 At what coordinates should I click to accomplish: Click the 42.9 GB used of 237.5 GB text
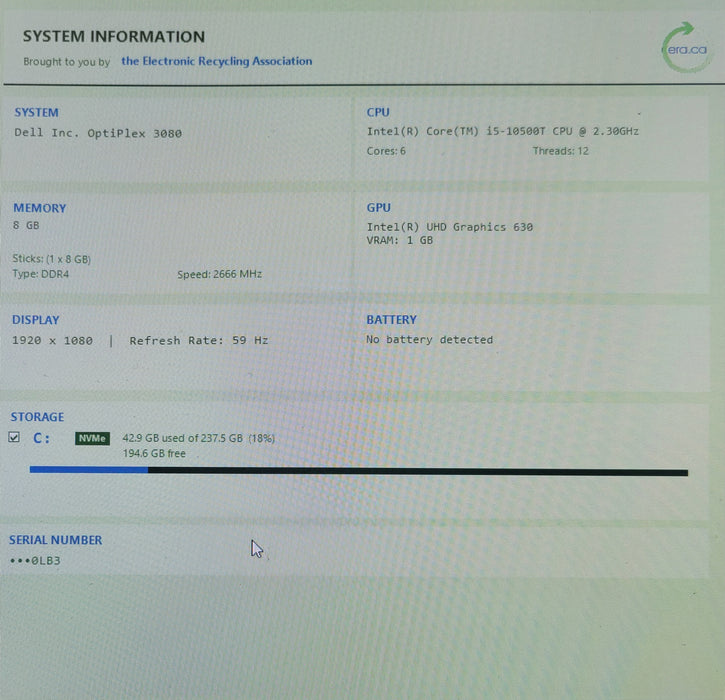pos(198,438)
